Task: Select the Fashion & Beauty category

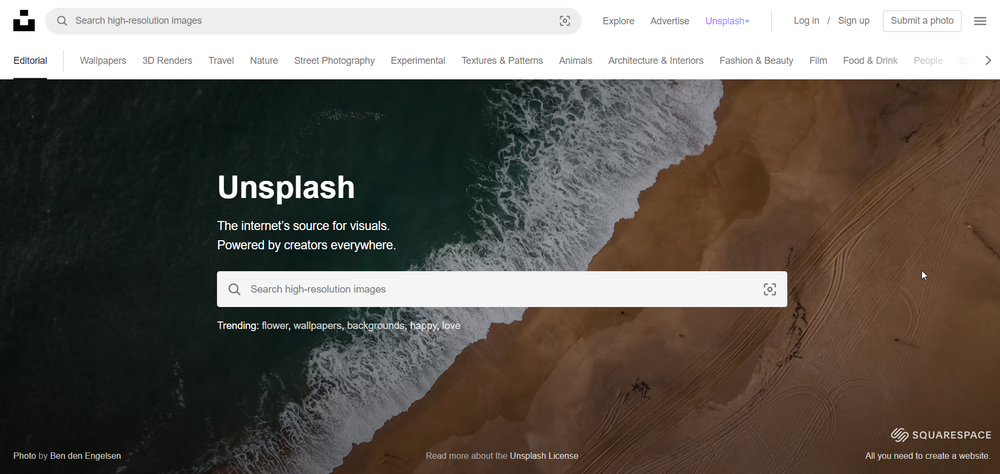Action: (x=756, y=61)
